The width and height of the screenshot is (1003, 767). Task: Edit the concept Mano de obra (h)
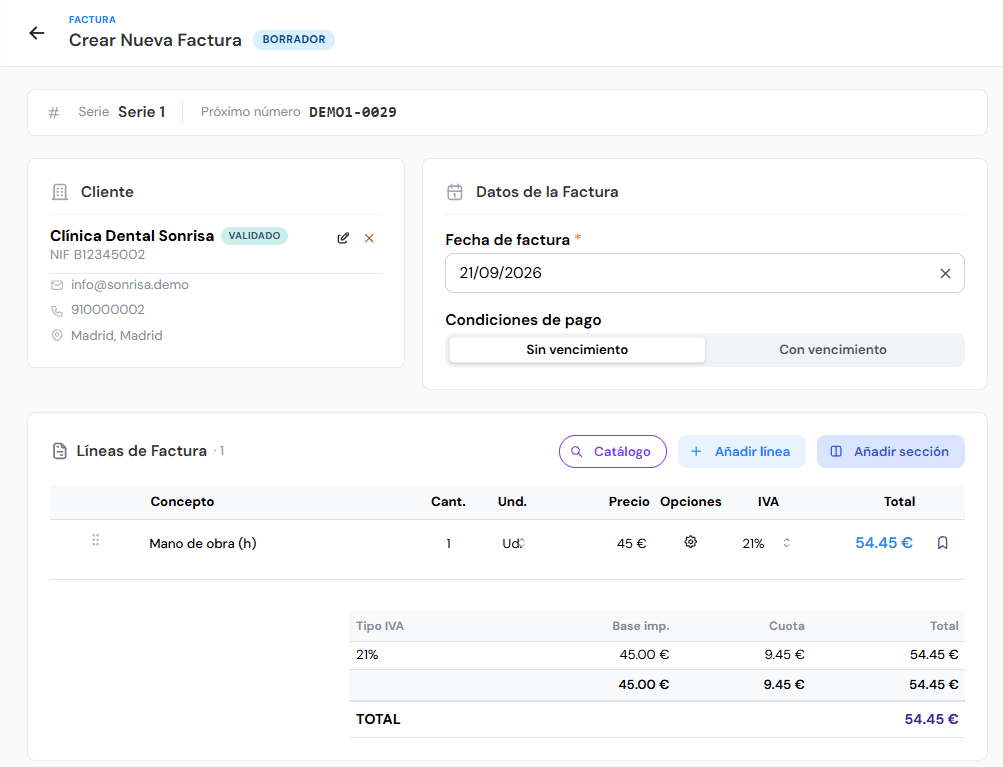203,543
